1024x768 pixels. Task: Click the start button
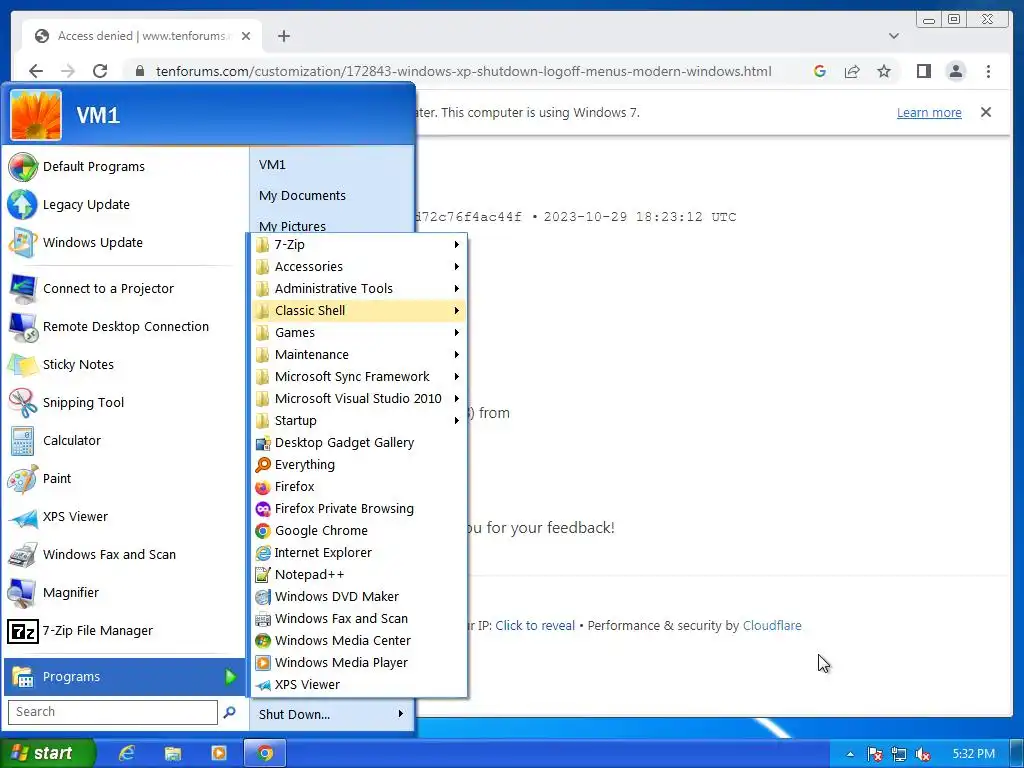point(48,753)
